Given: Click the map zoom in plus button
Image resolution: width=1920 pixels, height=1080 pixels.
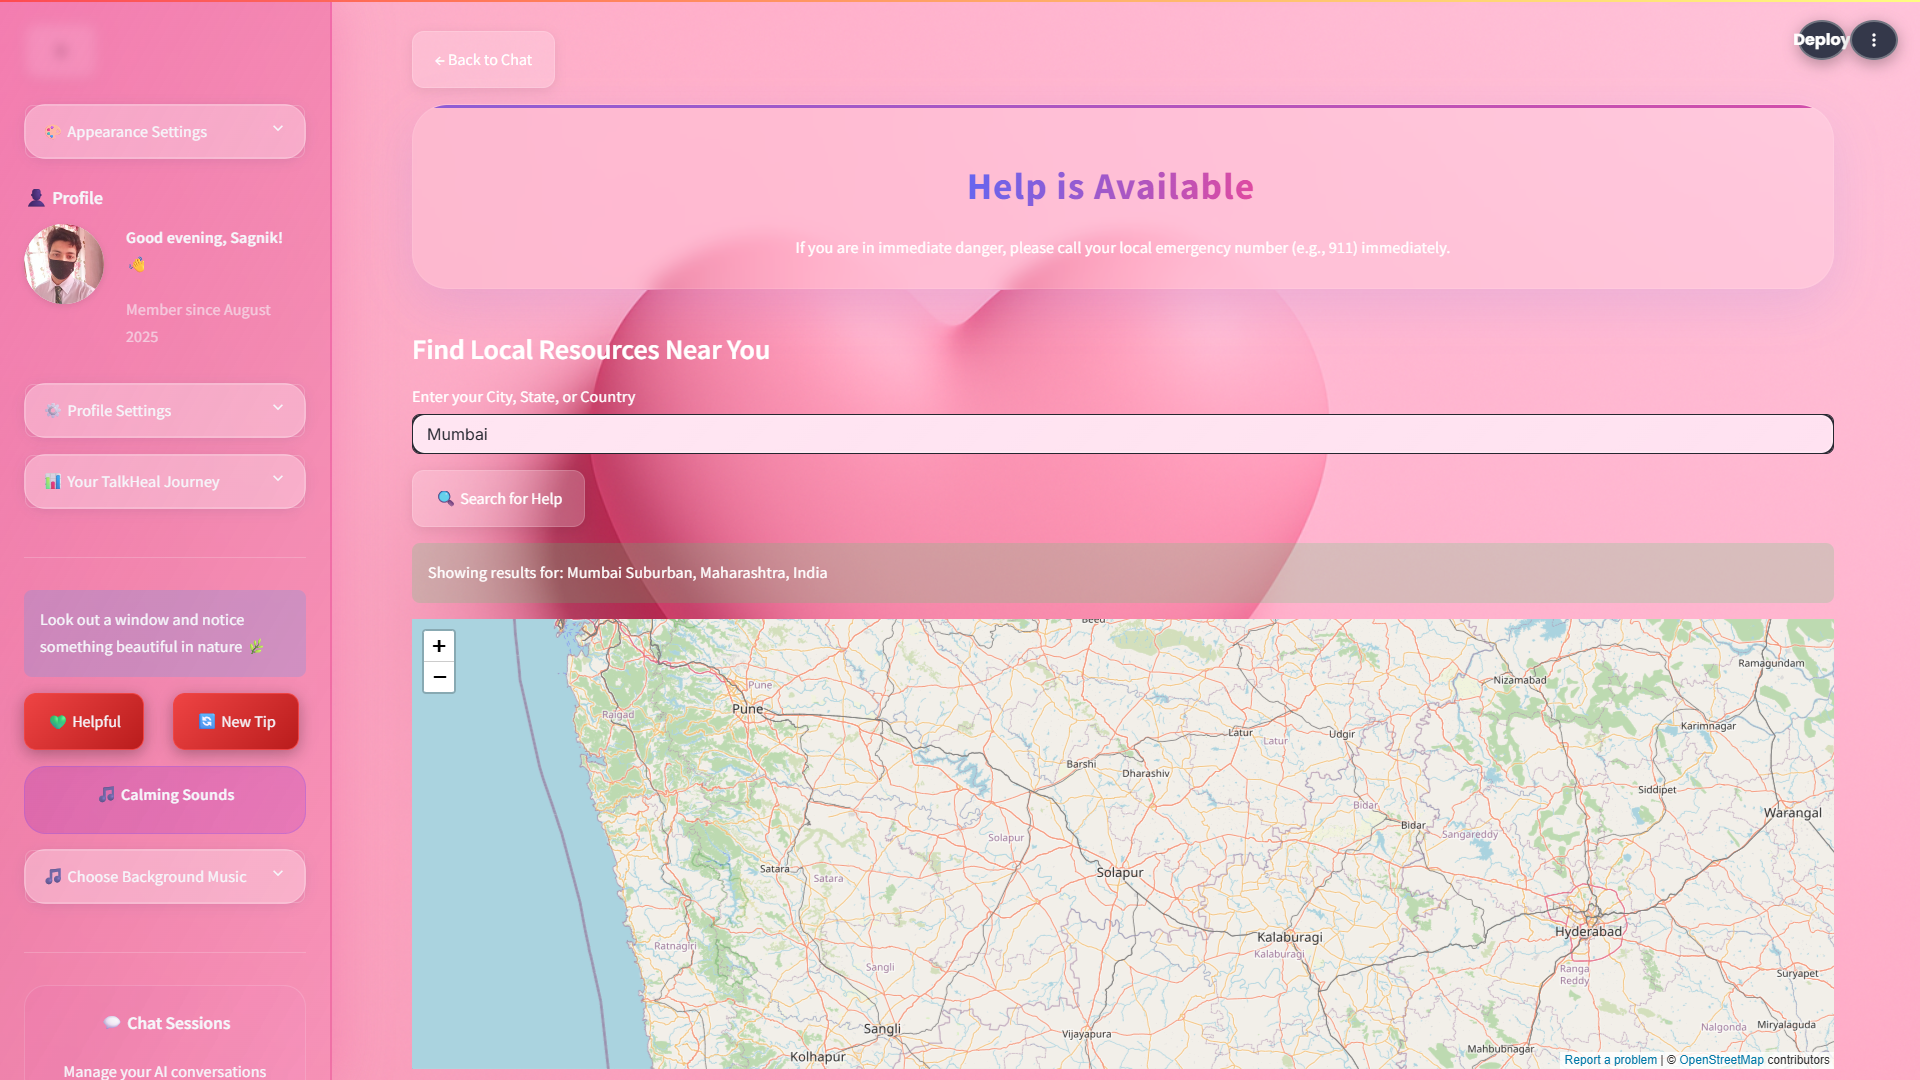Looking at the screenshot, I should (438, 646).
